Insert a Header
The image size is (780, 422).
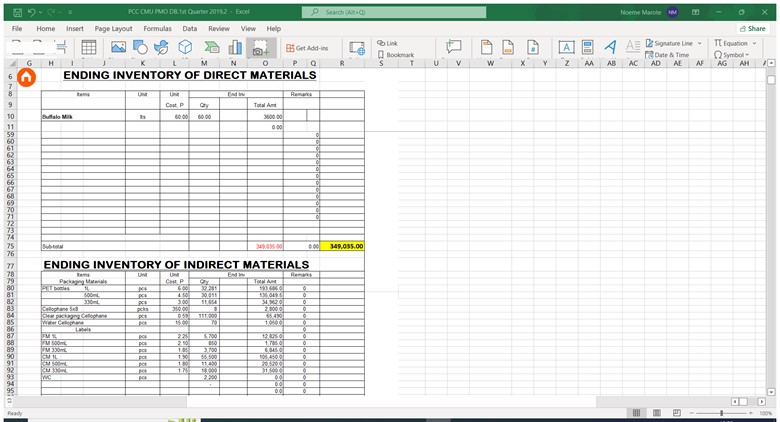[x=487, y=47]
